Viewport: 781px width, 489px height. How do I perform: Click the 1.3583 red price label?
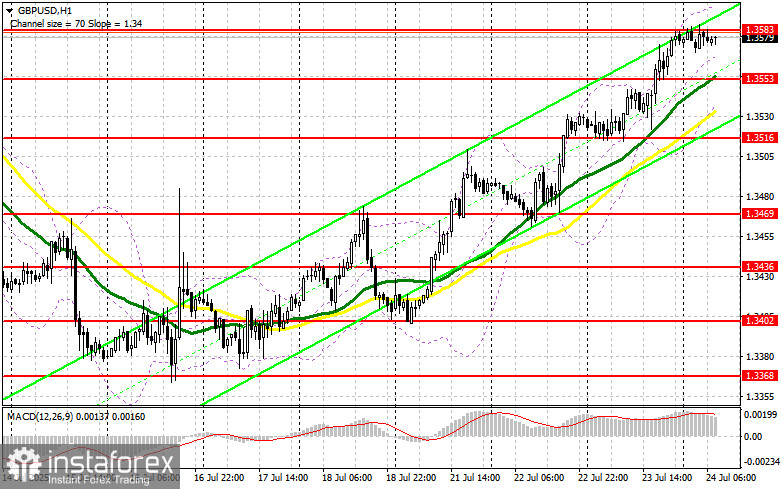point(760,30)
